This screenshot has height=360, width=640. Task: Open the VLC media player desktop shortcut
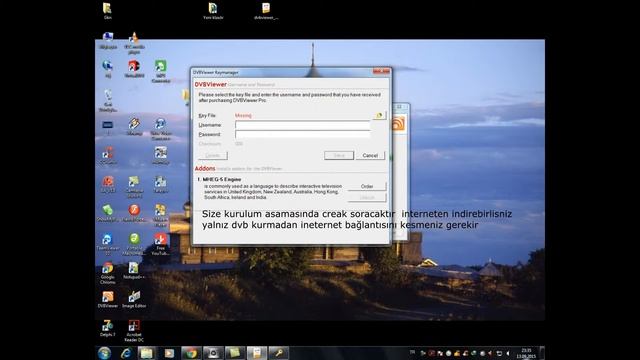[x=134, y=43]
